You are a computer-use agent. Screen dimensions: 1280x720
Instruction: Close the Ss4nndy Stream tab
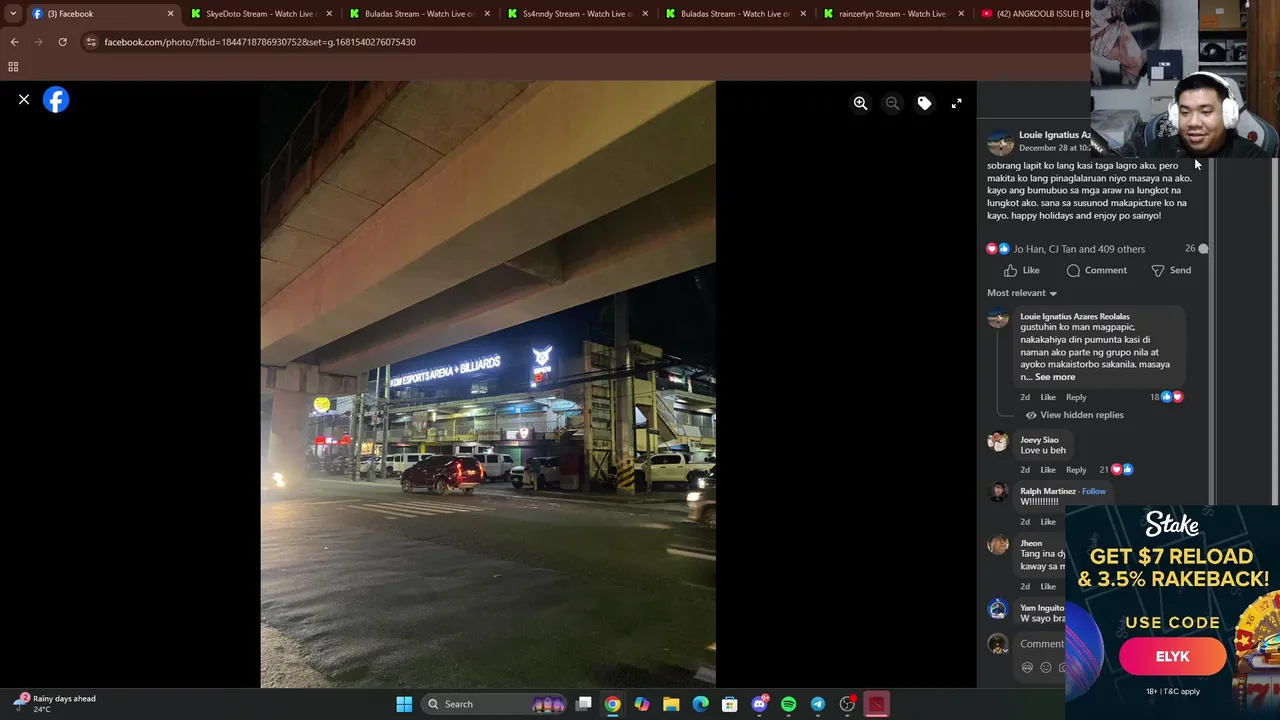pyautogui.click(x=645, y=14)
